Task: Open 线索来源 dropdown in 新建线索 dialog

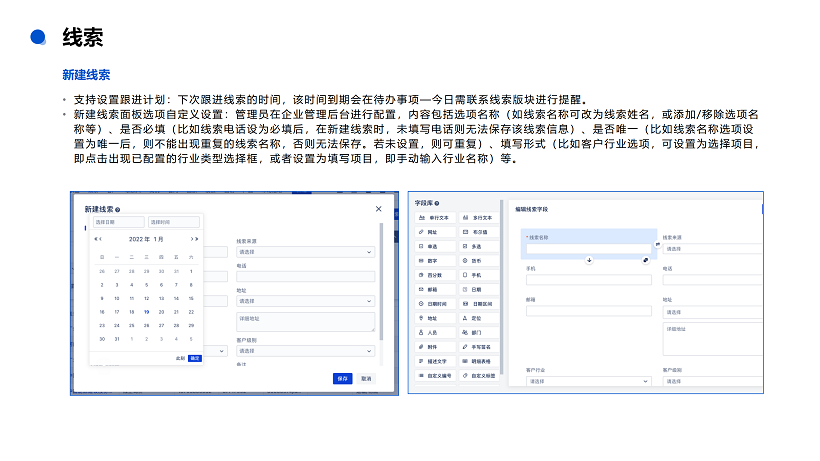Action: (x=305, y=252)
